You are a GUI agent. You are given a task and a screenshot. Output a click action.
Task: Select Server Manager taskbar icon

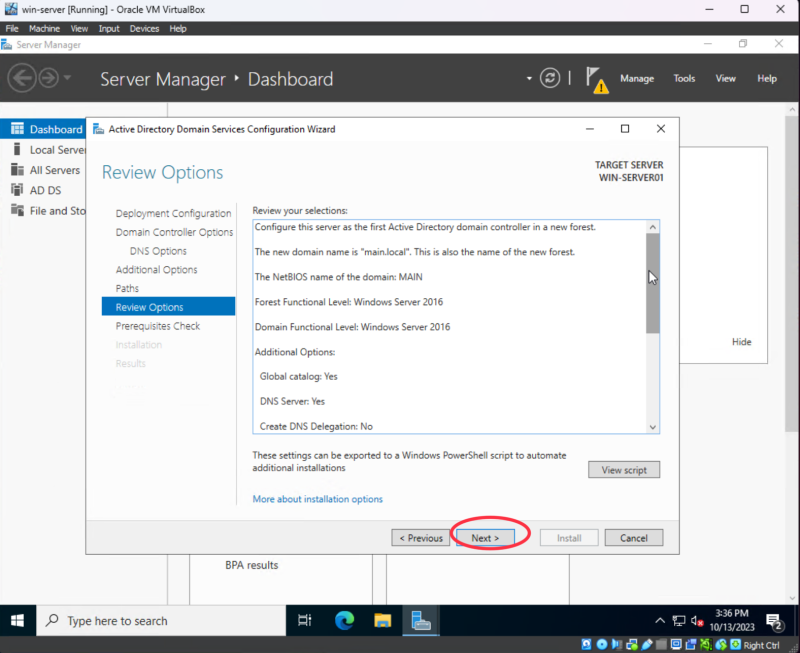click(421, 621)
